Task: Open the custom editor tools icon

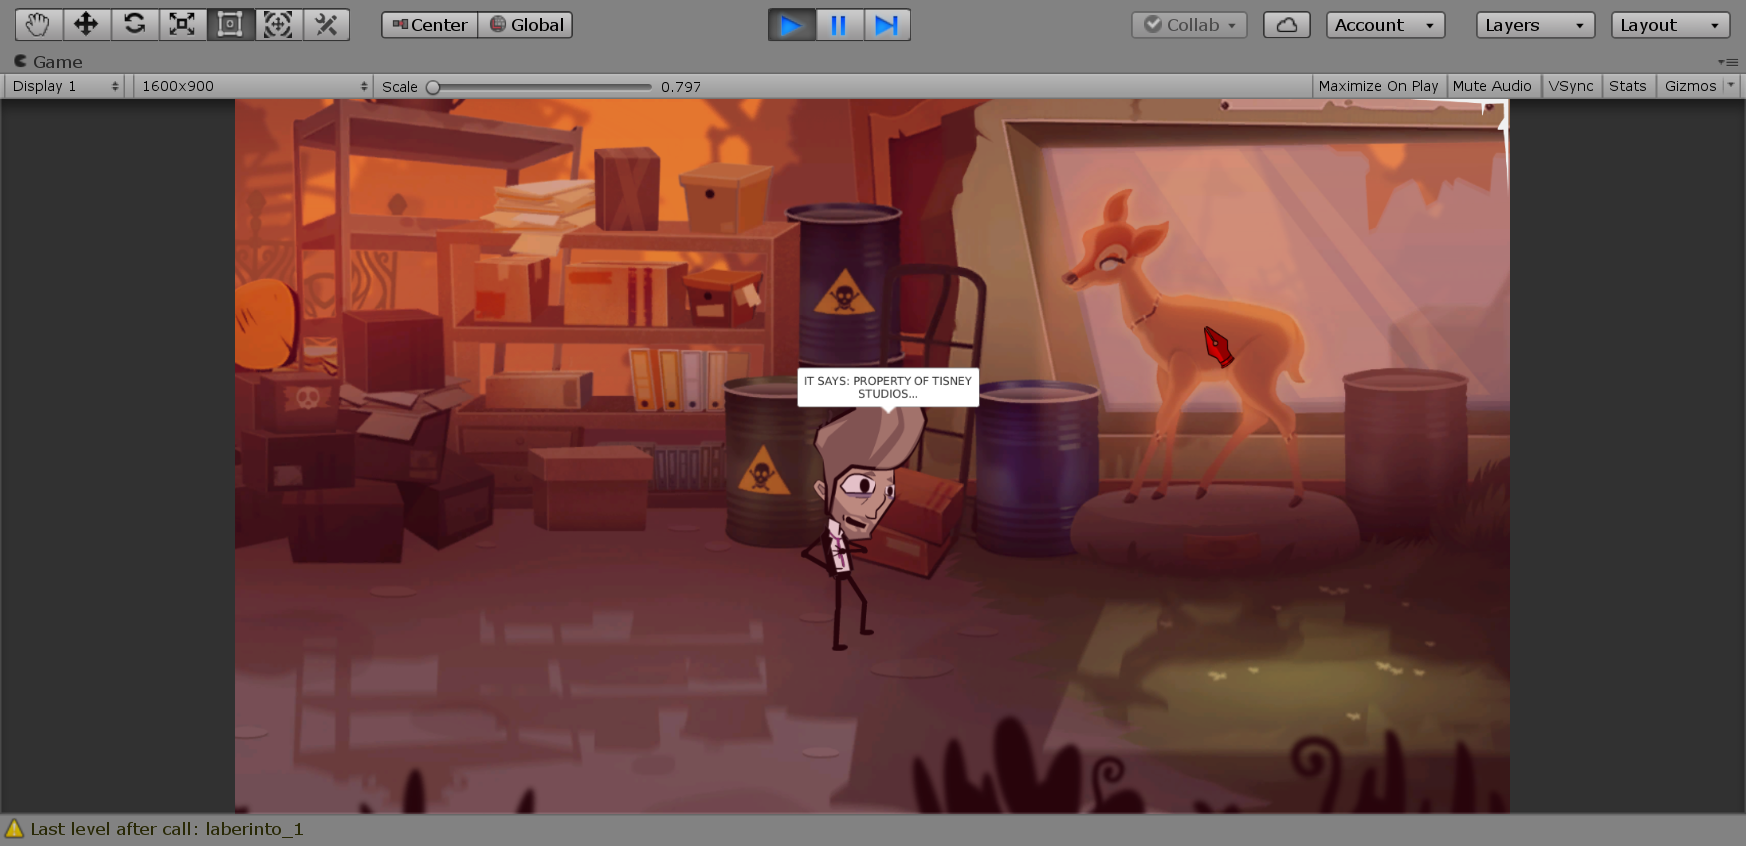Action: coord(326,25)
